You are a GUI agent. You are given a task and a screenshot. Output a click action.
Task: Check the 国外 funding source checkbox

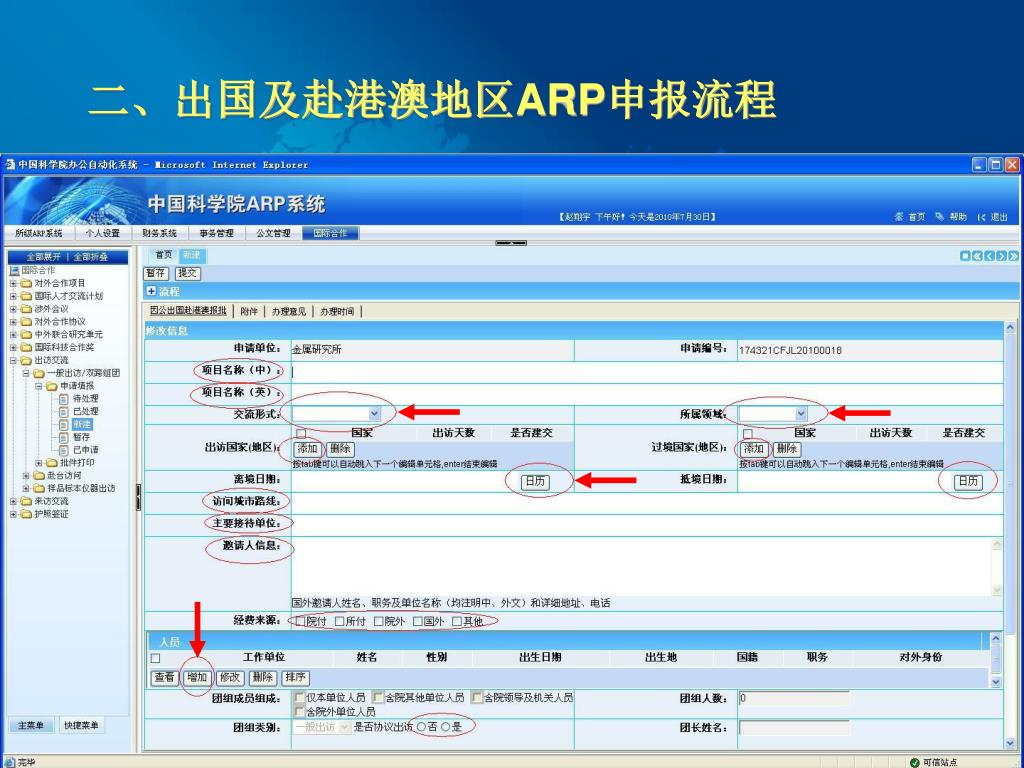[418, 621]
